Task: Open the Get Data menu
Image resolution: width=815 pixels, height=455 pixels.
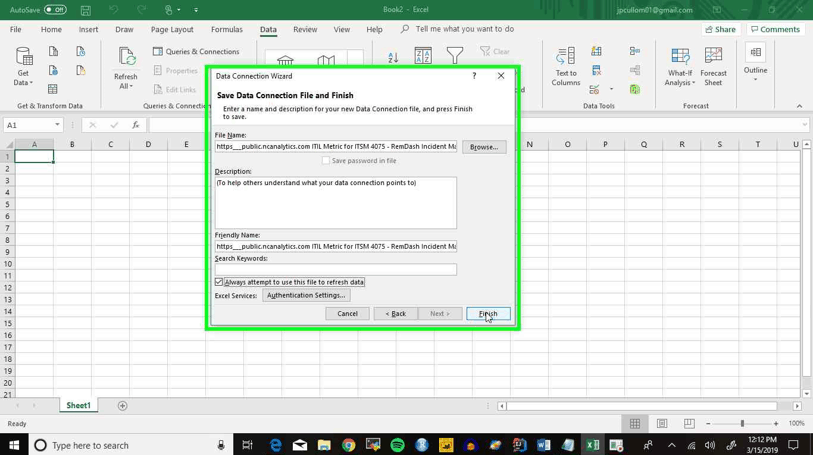Action: 23,66
